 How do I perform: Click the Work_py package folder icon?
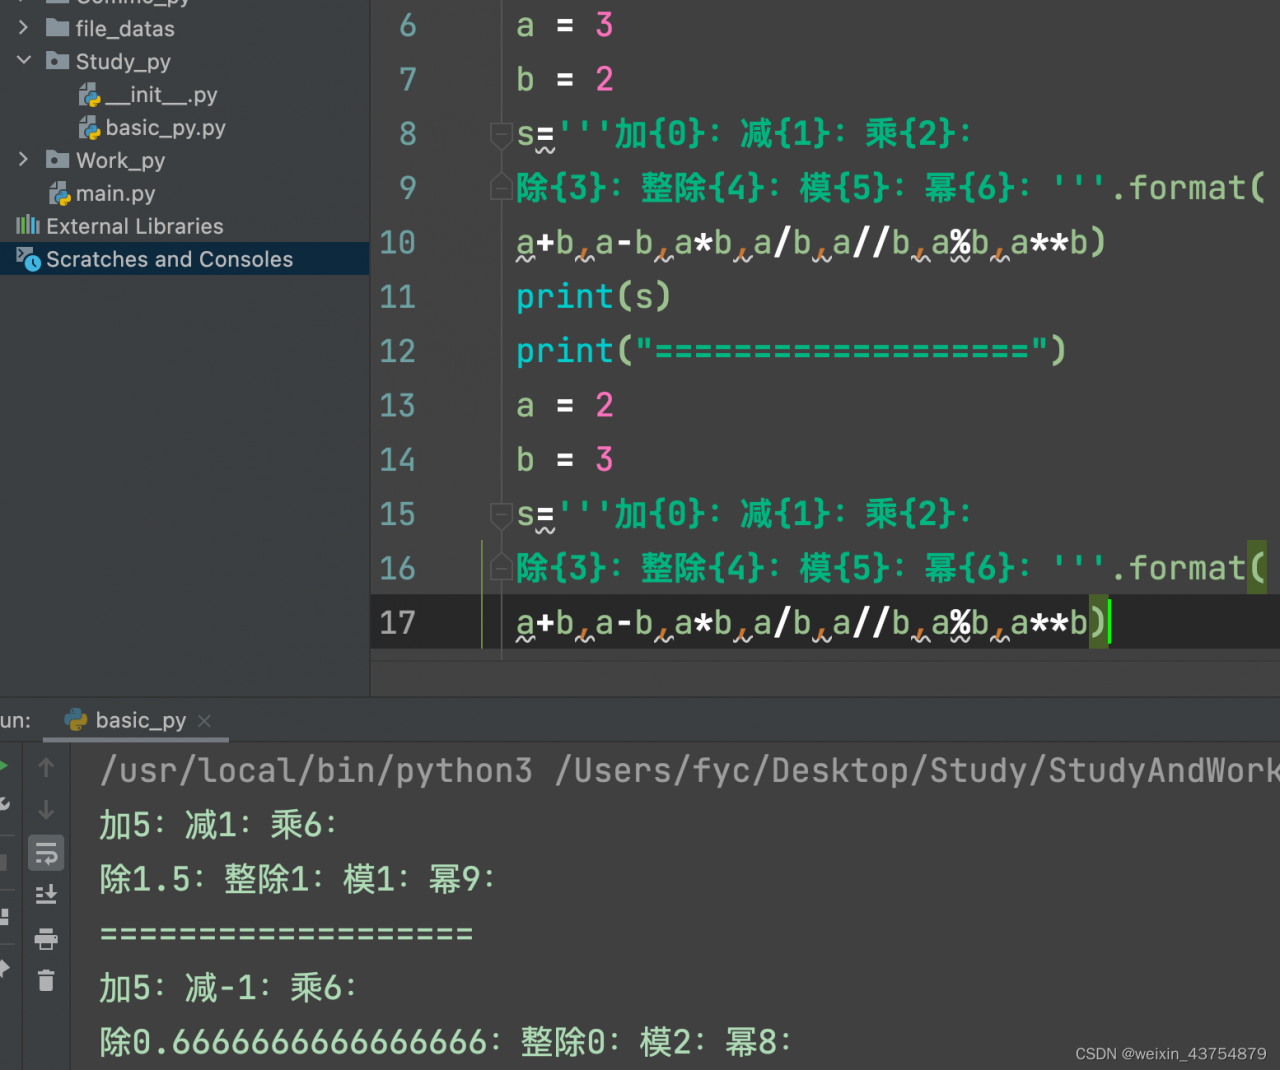tap(58, 160)
